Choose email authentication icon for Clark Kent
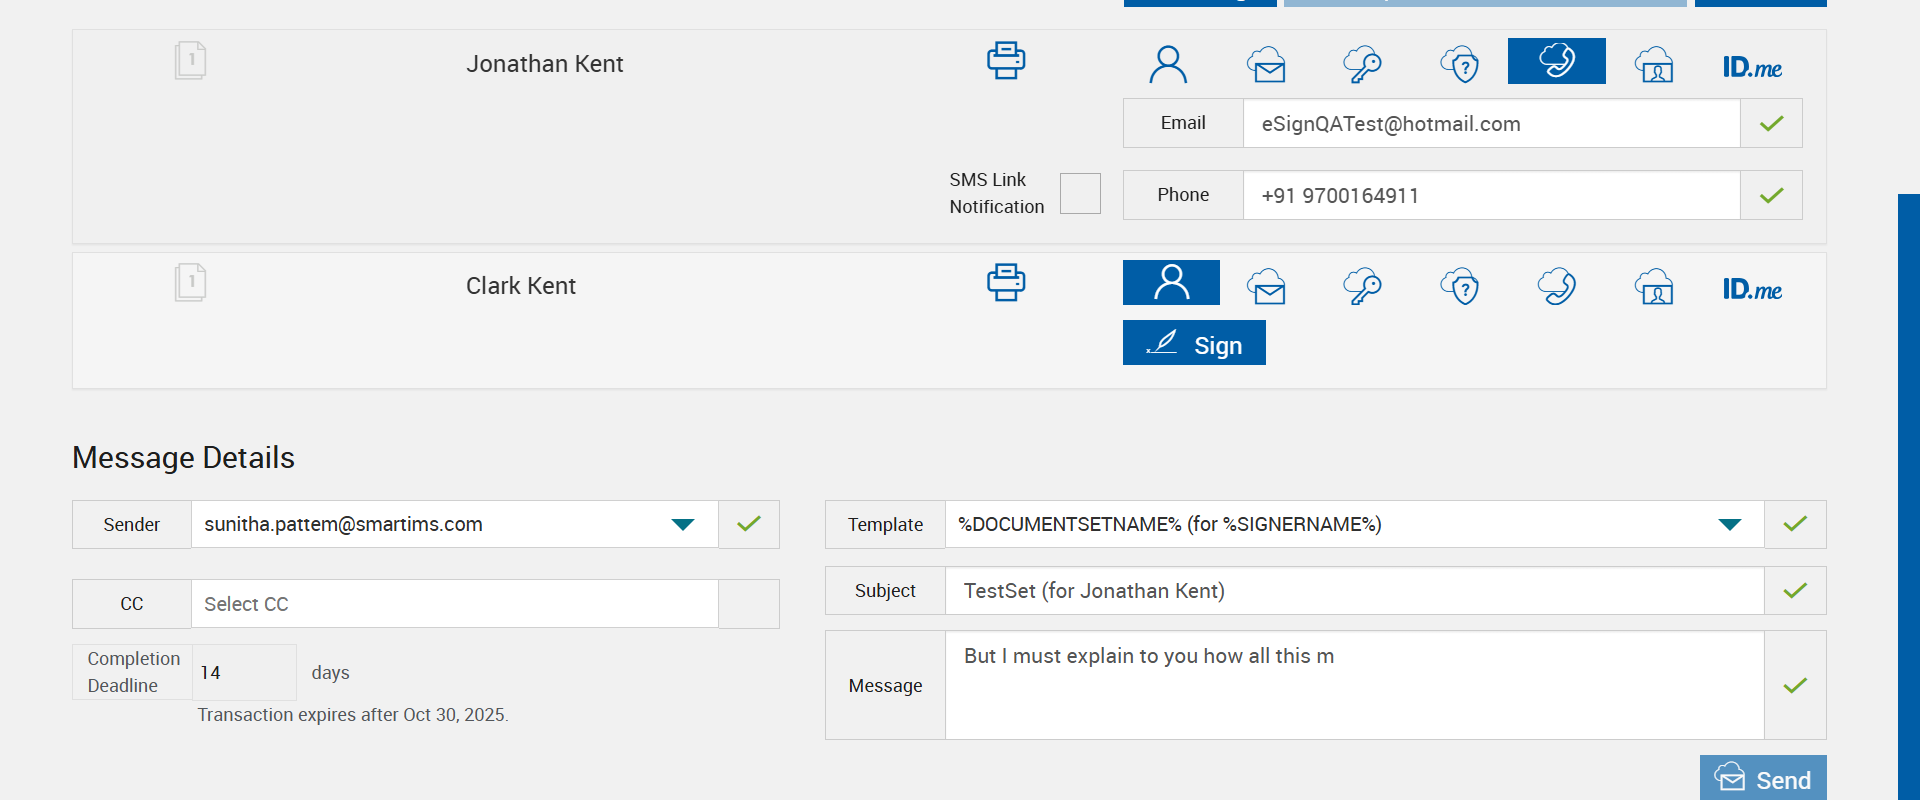 pos(1266,287)
